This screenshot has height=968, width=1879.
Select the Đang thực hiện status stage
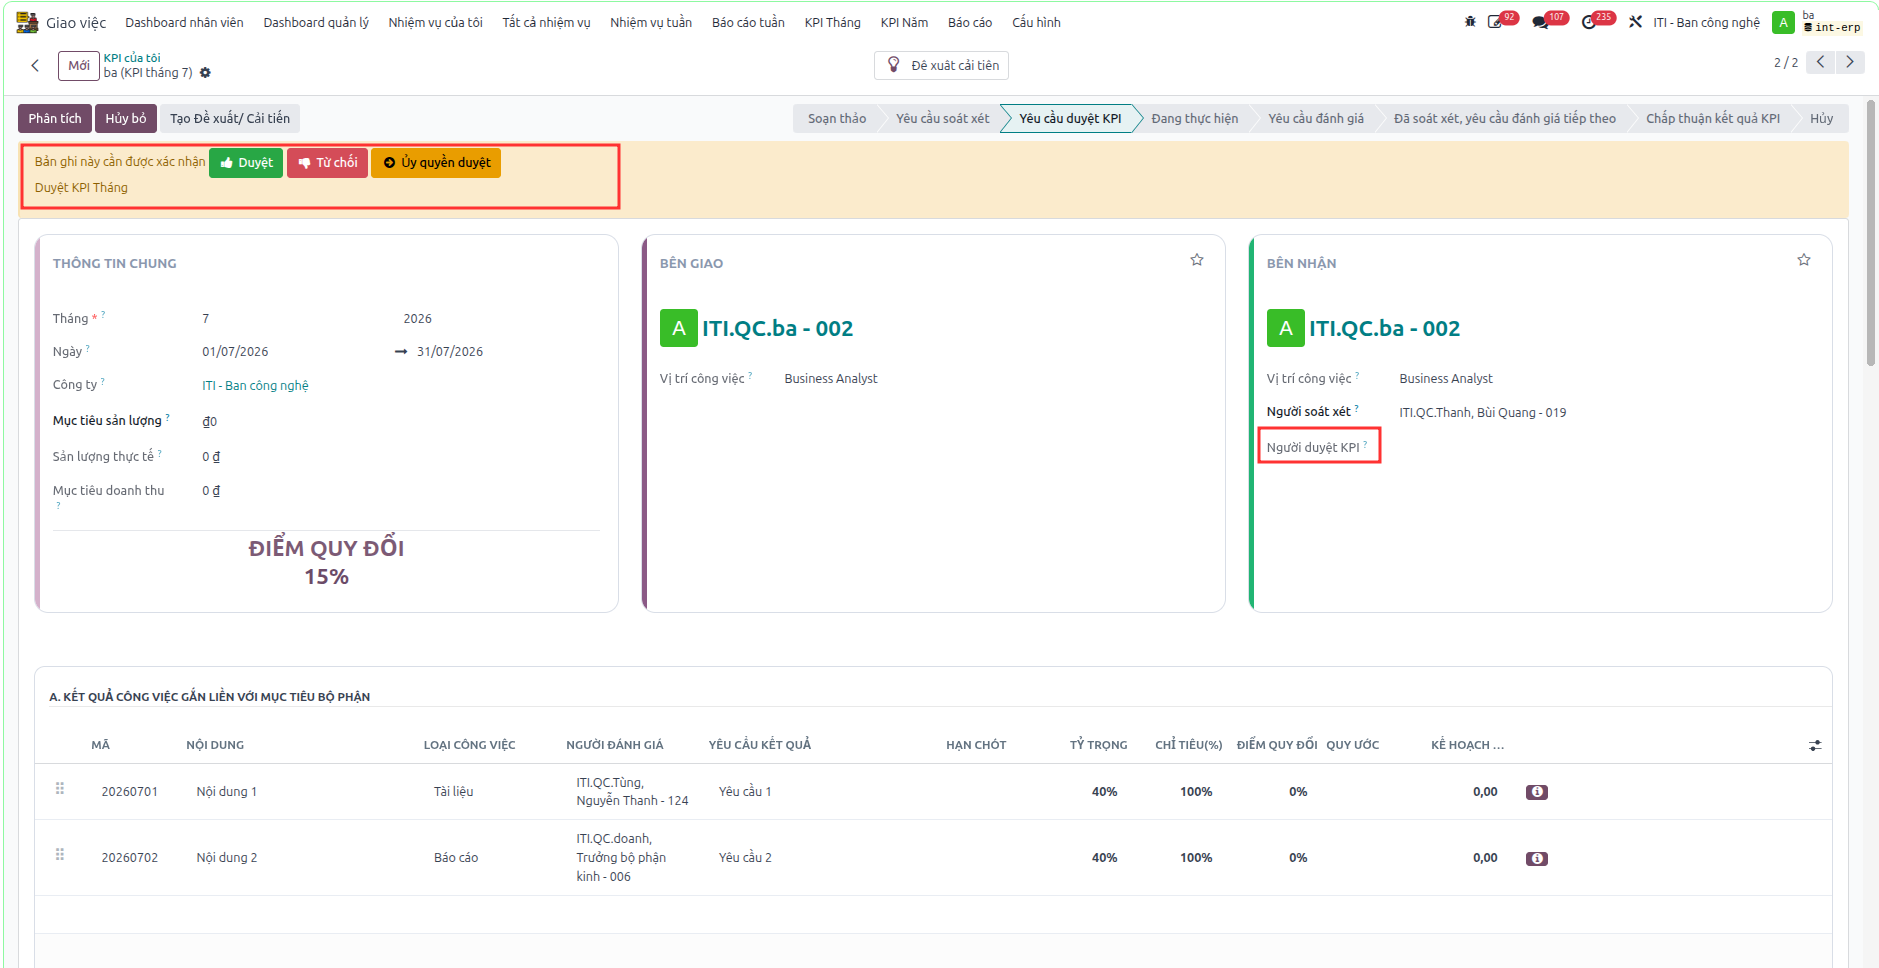tap(1194, 118)
